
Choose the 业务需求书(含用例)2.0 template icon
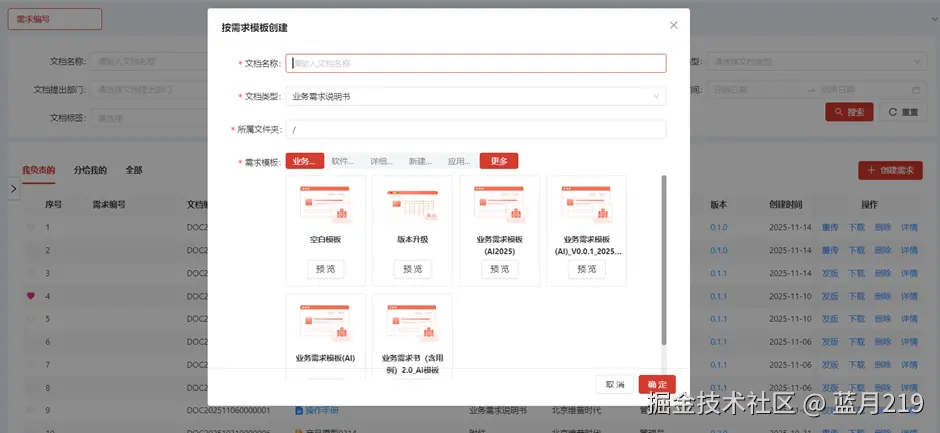click(x=412, y=323)
